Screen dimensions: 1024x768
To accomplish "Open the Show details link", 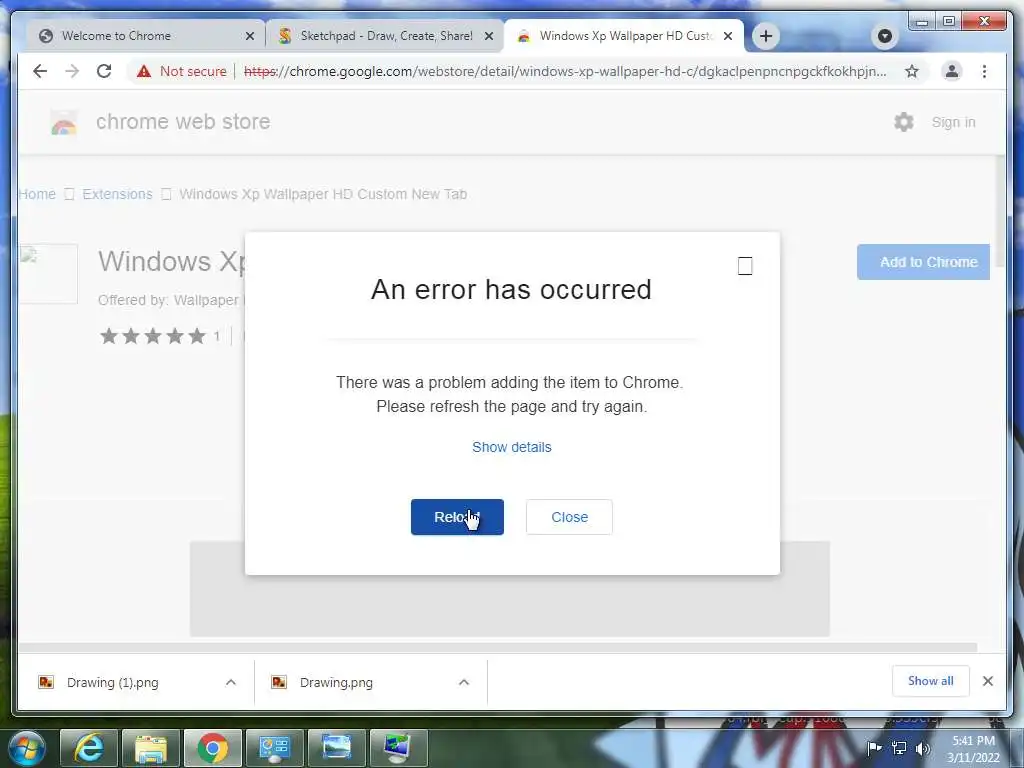I will point(512,447).
